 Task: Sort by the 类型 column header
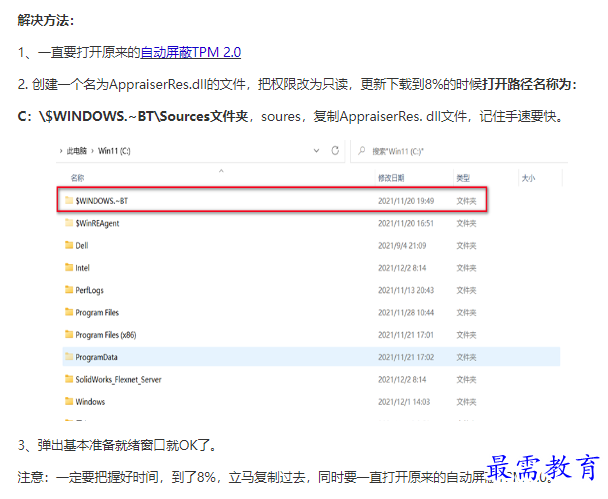(x=463, y=178)
